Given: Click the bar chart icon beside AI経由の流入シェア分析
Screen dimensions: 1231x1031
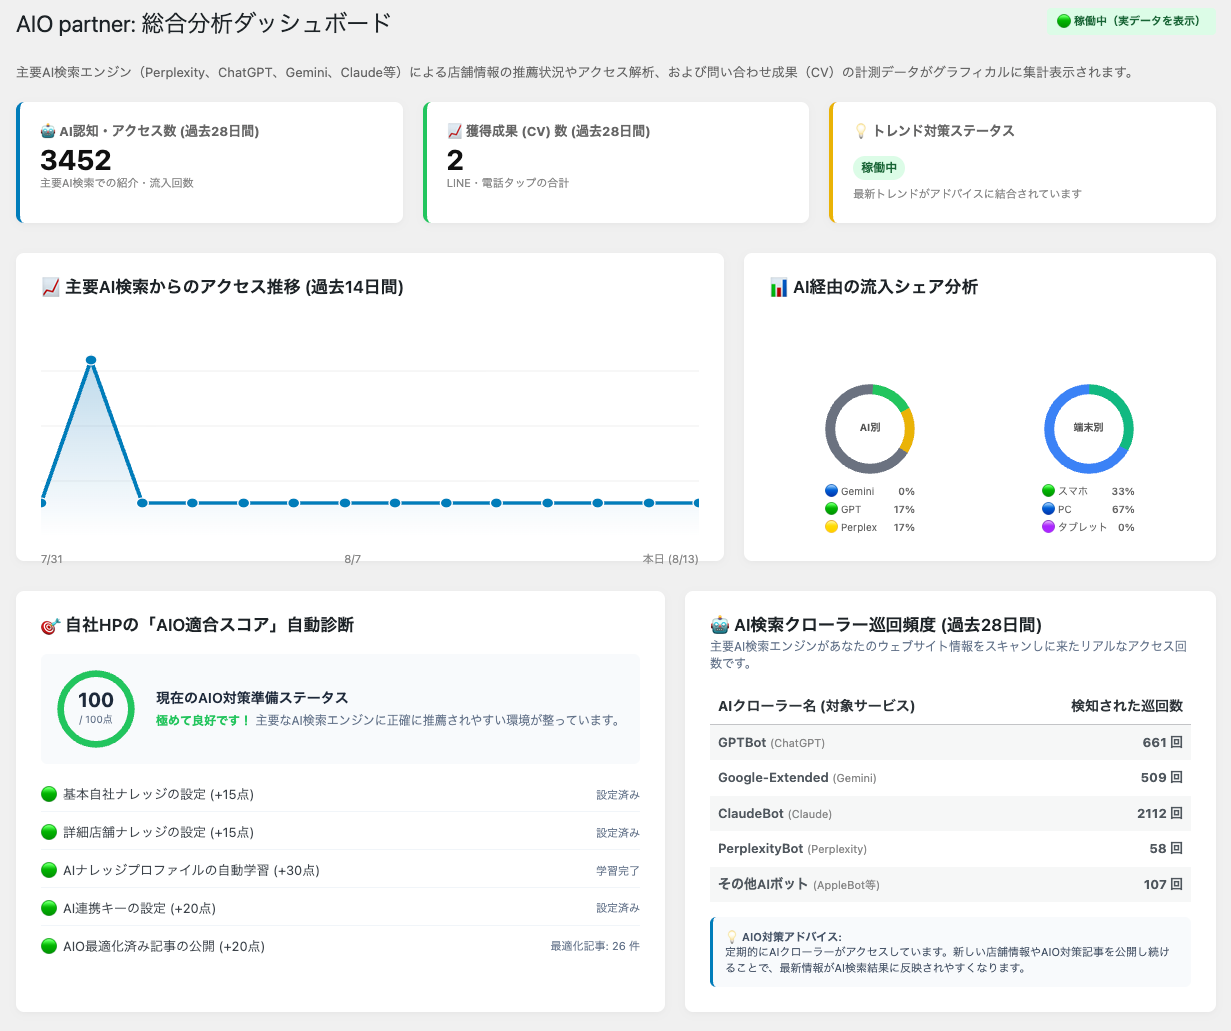Looking at the screenshot, I should coord(779,288).
